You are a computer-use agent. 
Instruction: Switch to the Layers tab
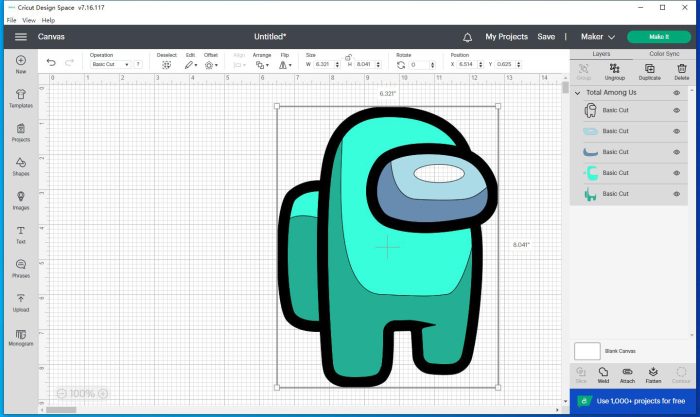601,54
